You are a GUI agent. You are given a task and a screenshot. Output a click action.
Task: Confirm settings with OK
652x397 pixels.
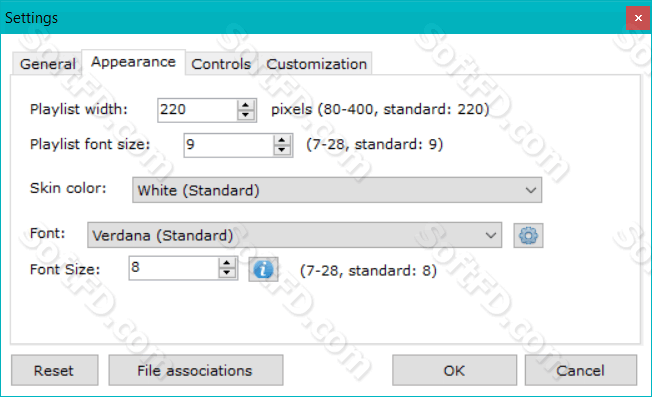[x=454, y=370]
